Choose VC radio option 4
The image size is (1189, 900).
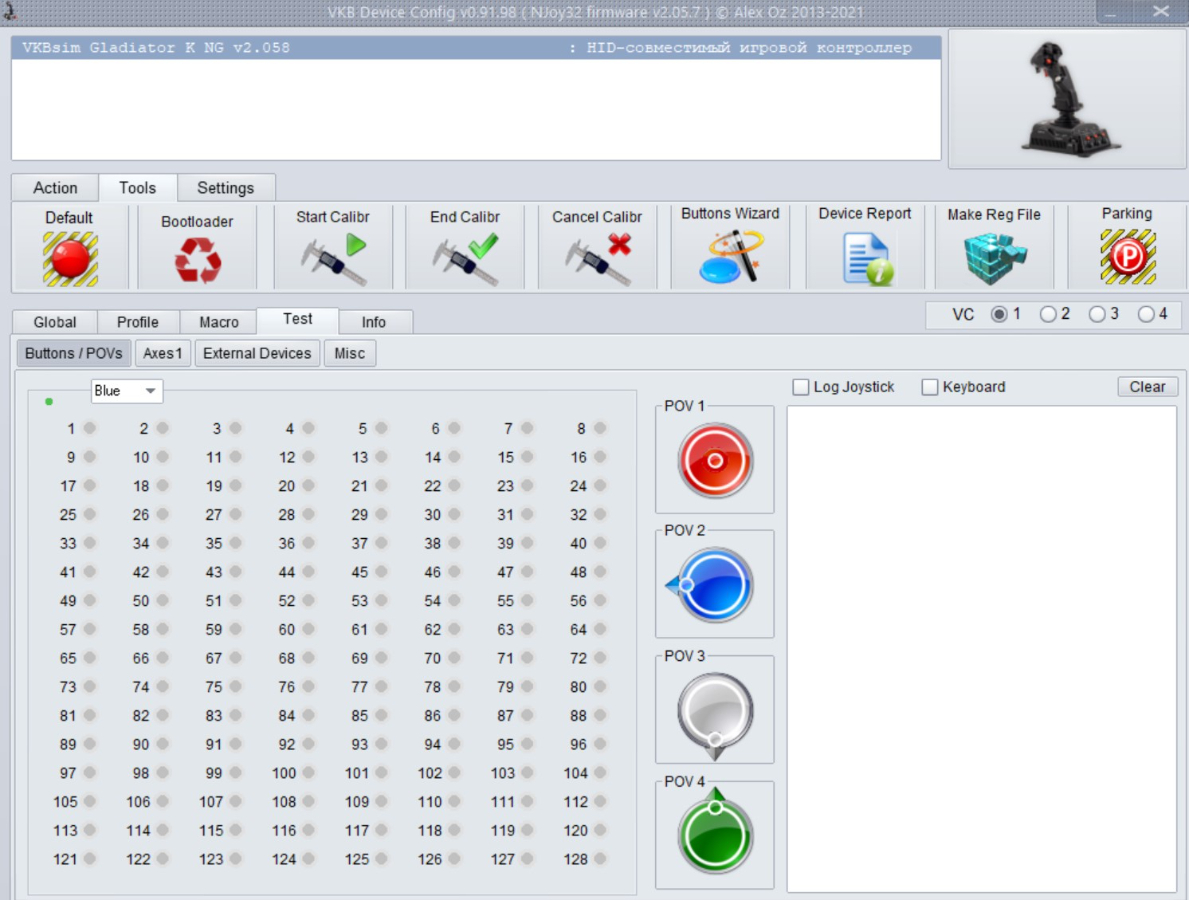(1146, 314)
